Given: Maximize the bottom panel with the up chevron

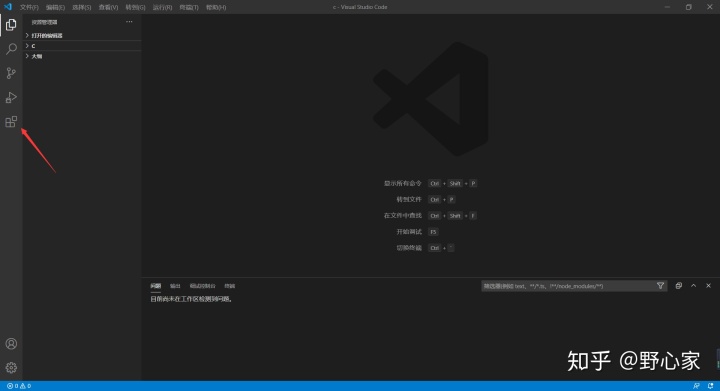Looking at the screenshot, I should coord(693,285).
